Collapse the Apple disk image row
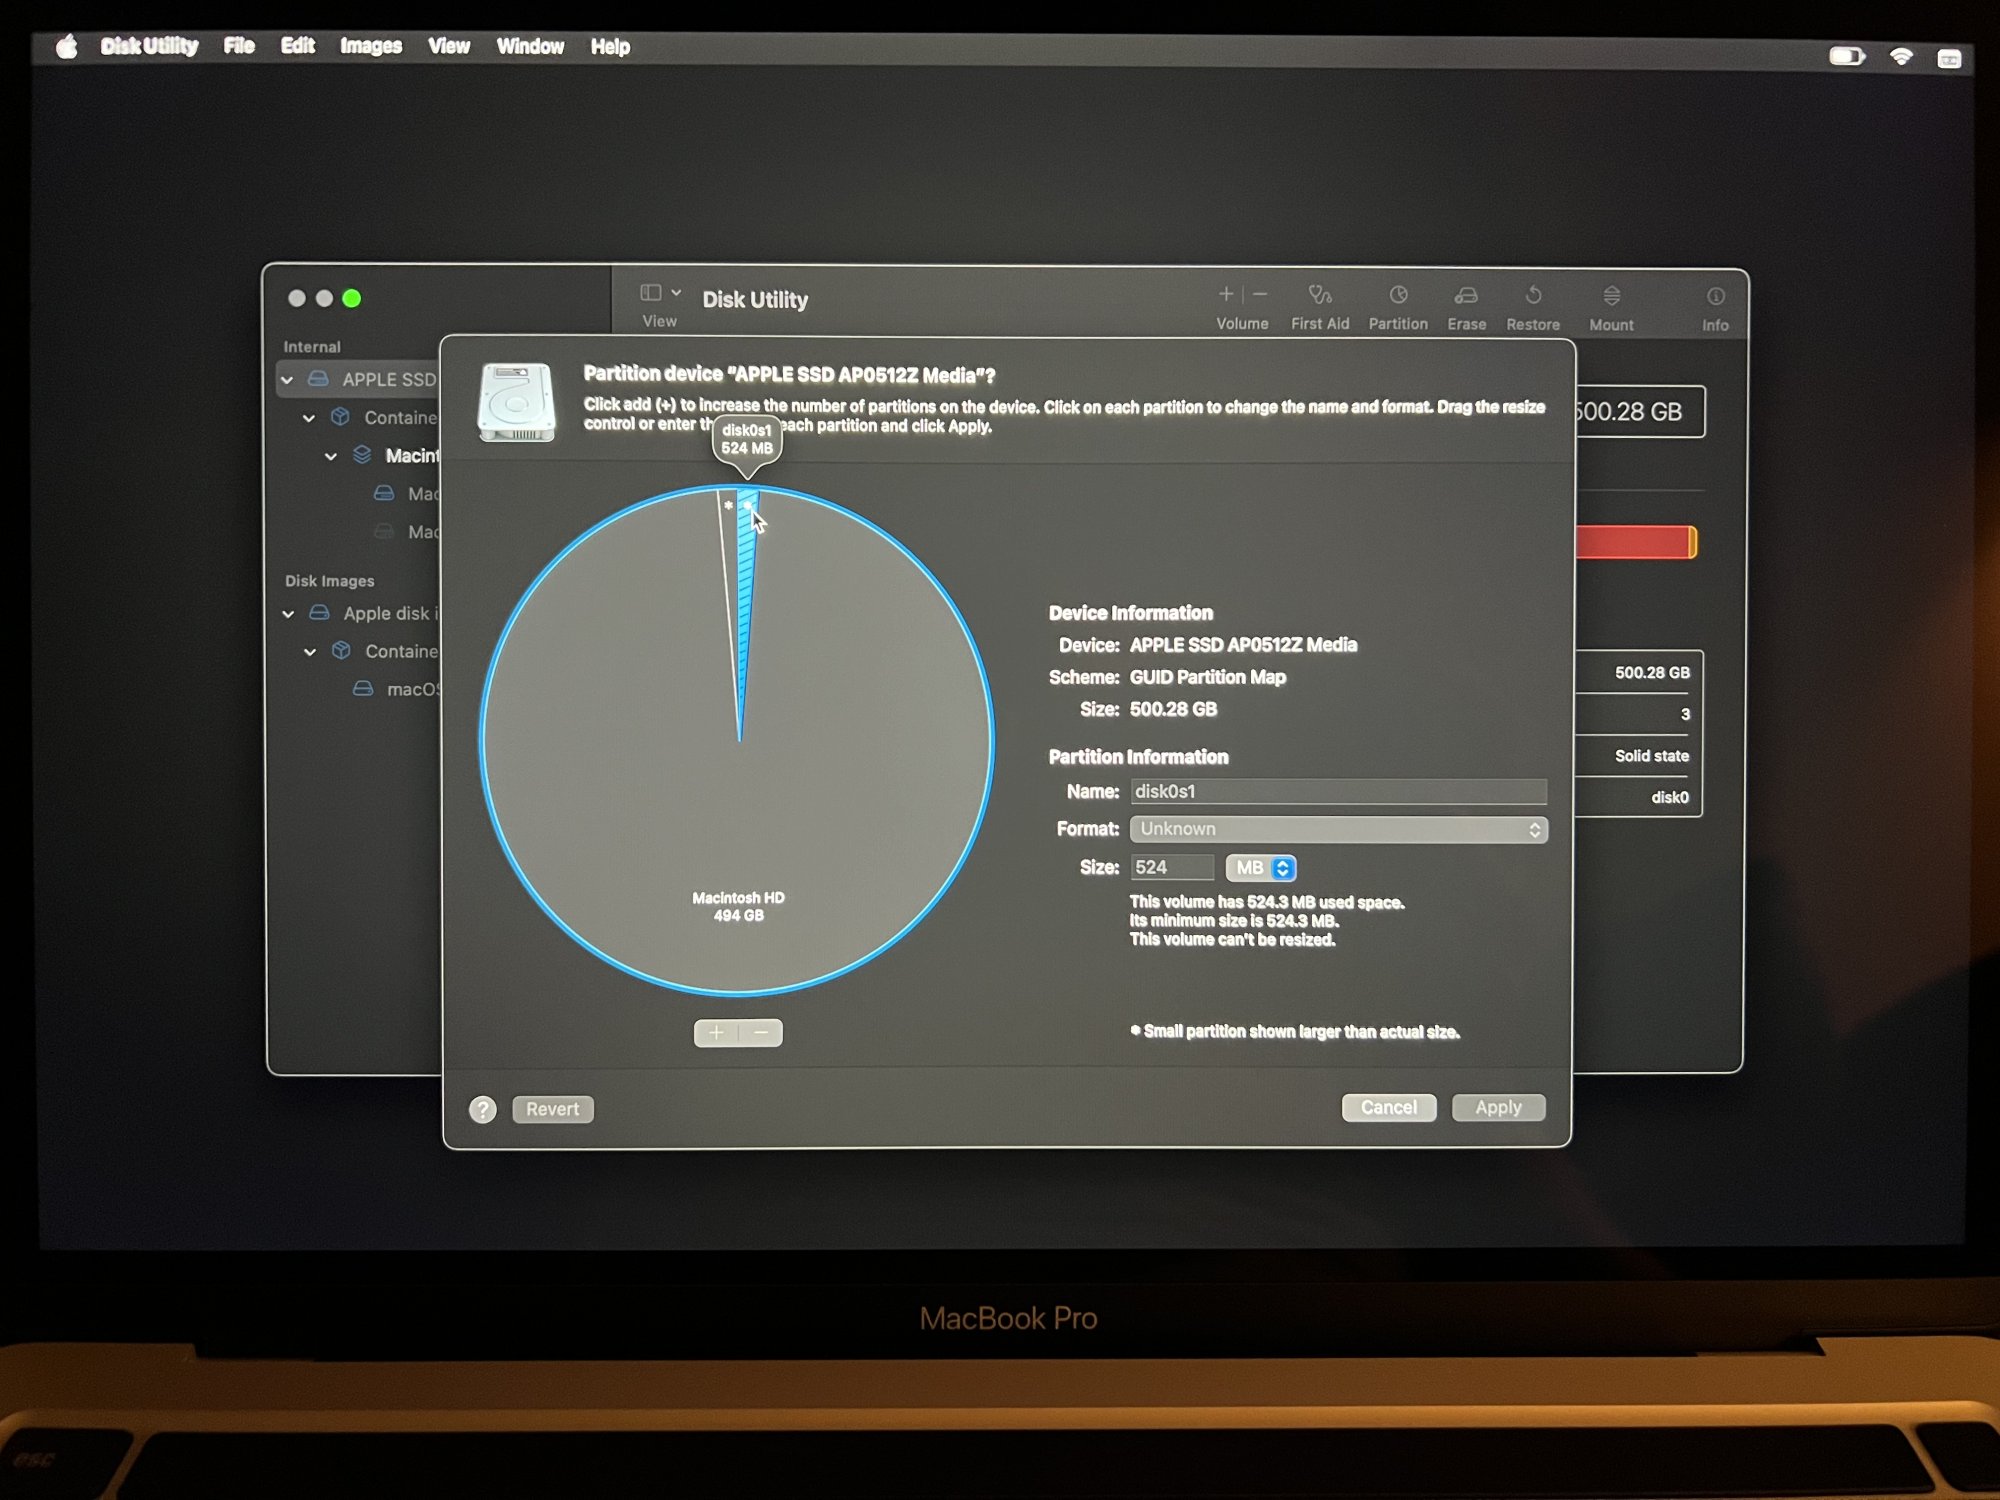The height and width of the screenshot is (1500, 2000). point(288,614)
